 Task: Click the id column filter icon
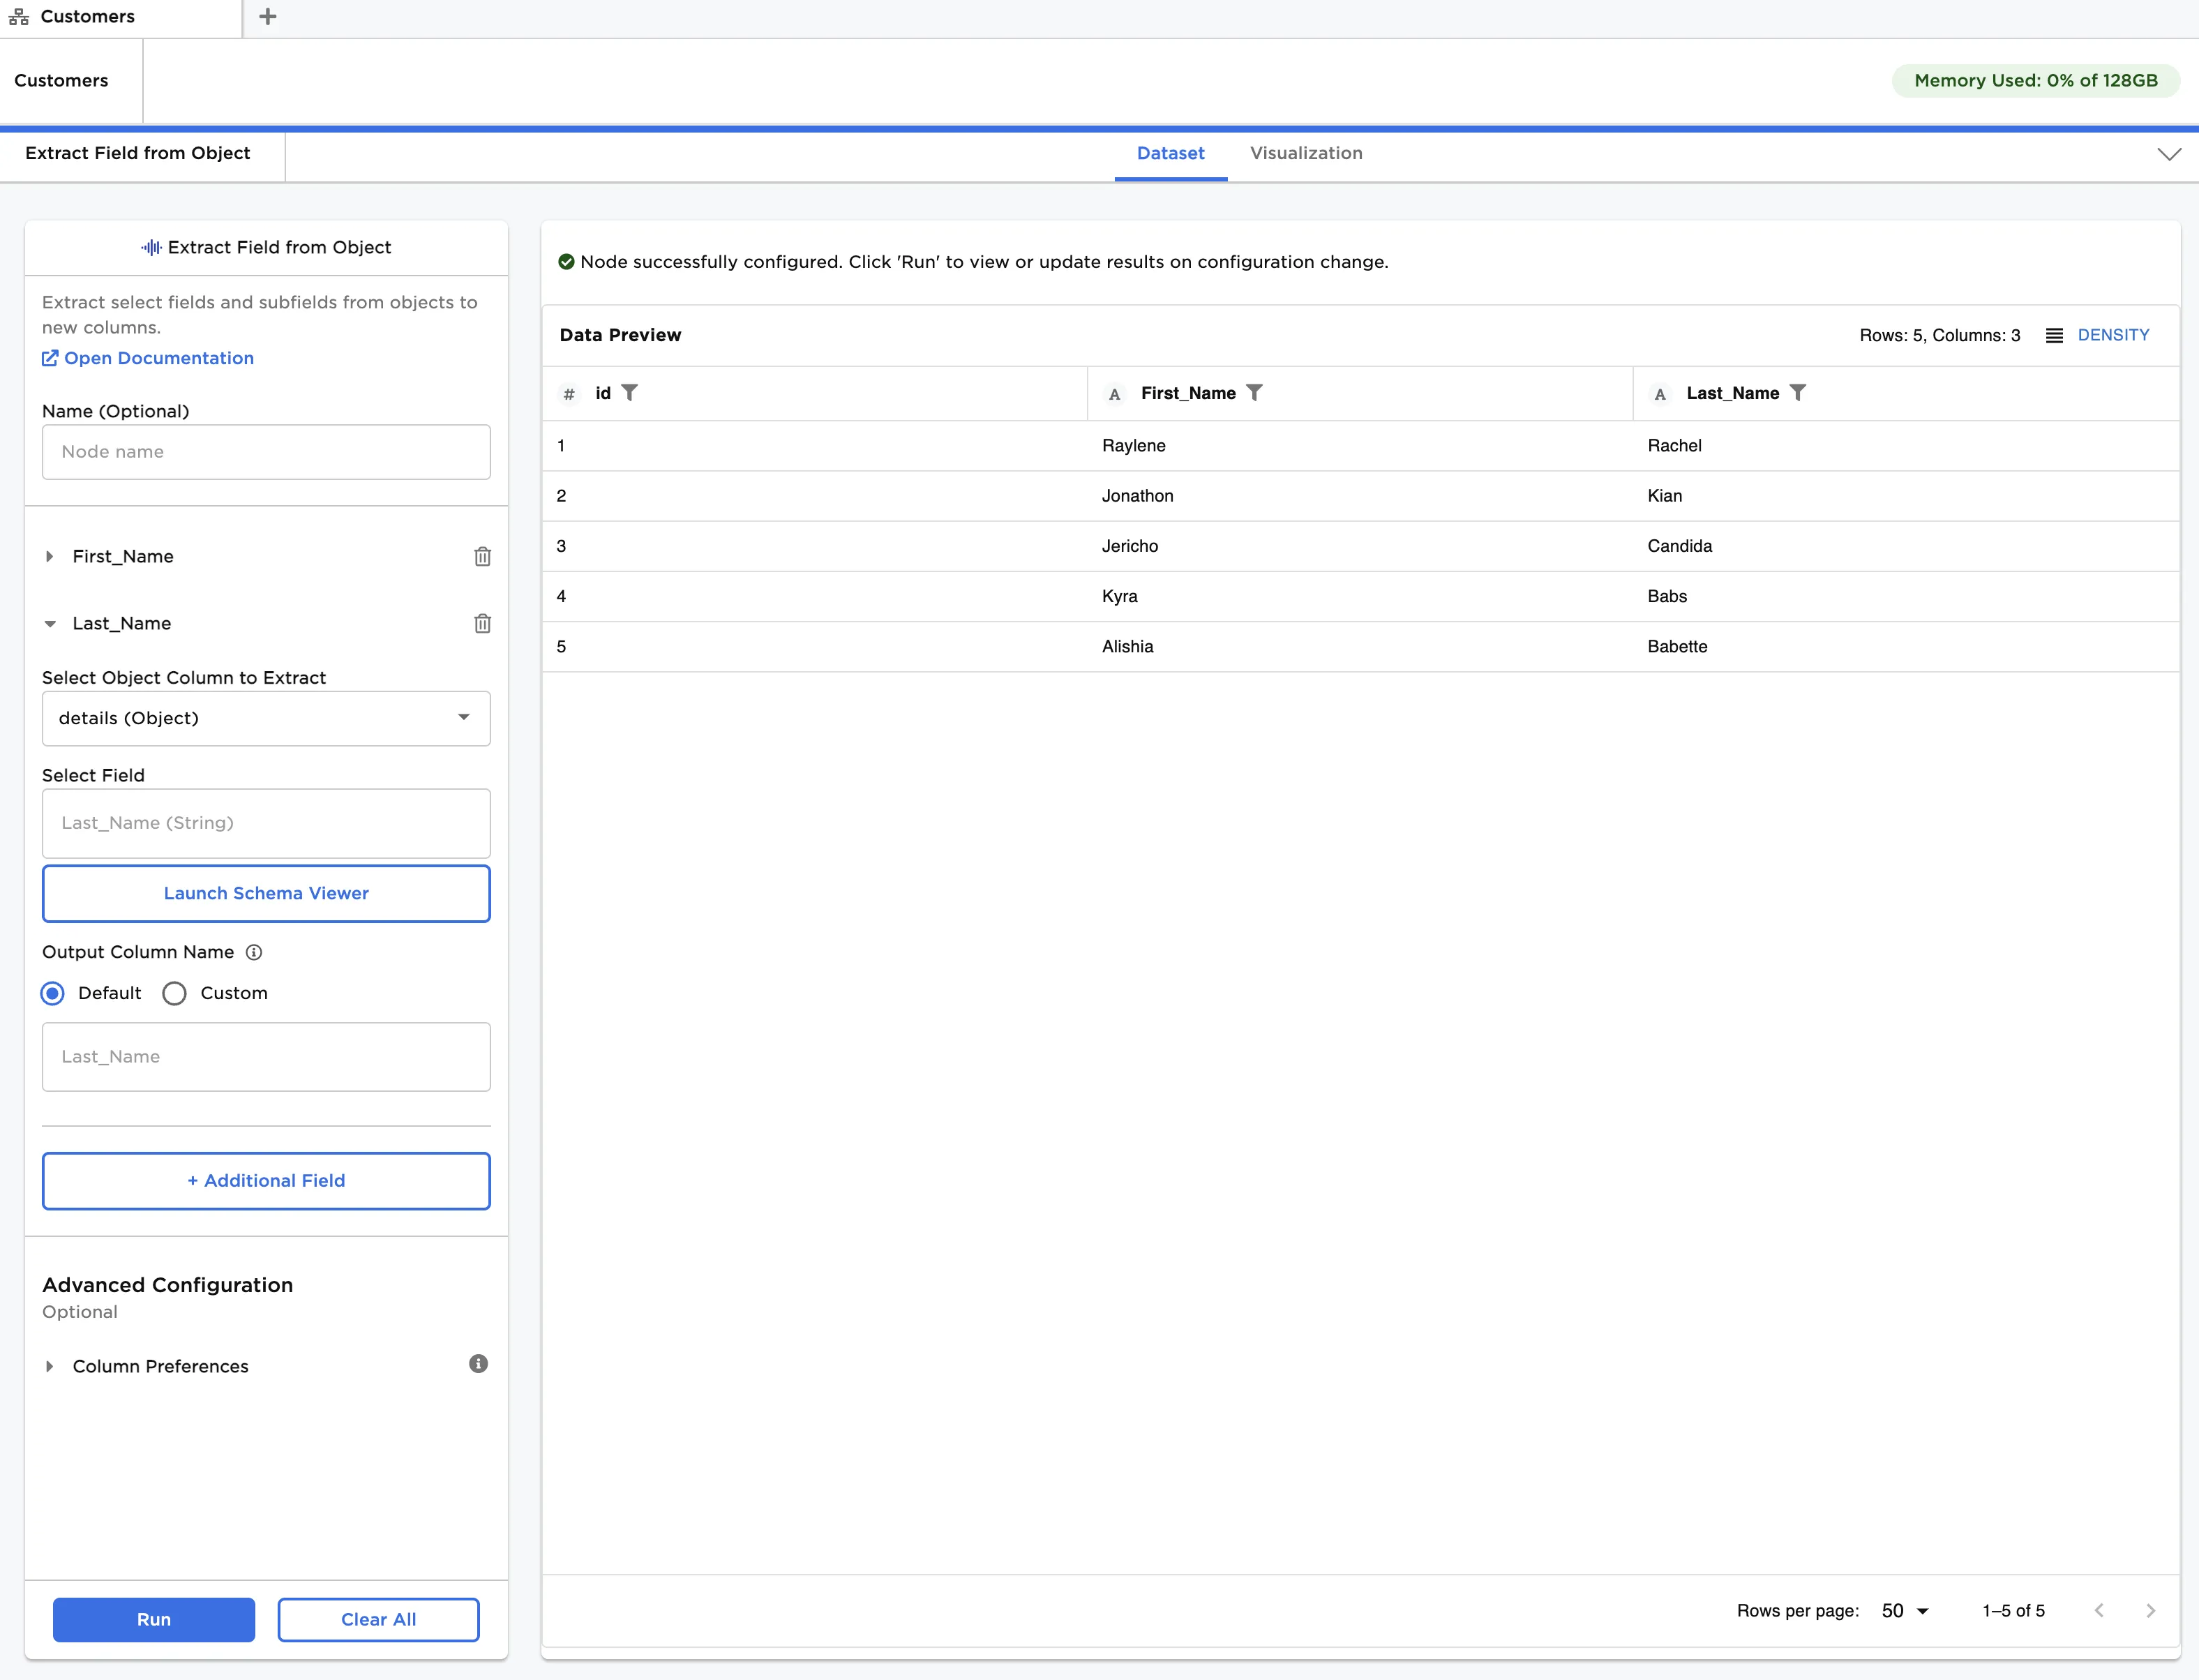(x=629, y=393)
